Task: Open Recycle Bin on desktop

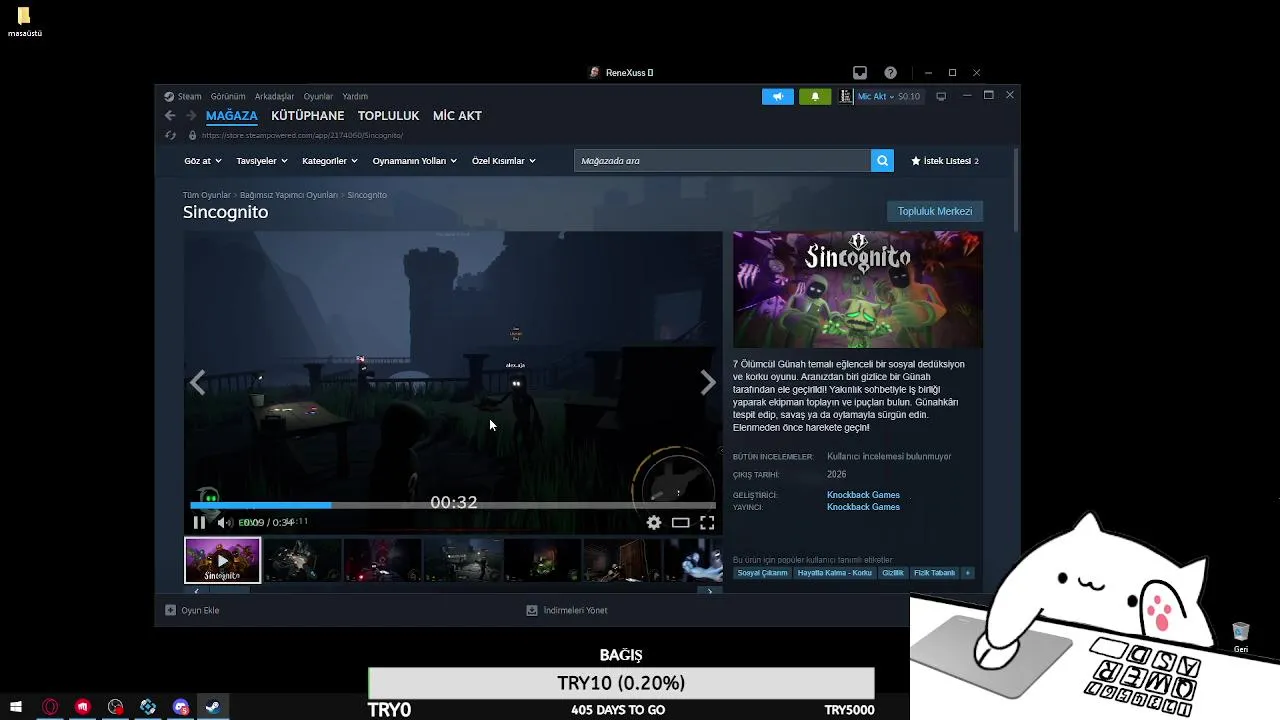Action: pos(1241,637)
